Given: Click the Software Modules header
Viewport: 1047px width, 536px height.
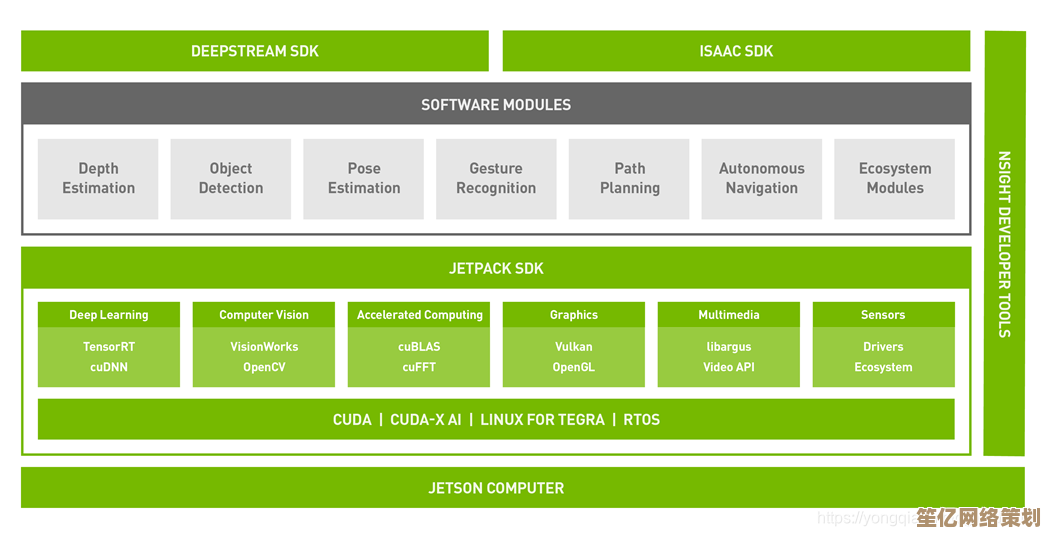Looking at the screenshot, I should 496,104.
